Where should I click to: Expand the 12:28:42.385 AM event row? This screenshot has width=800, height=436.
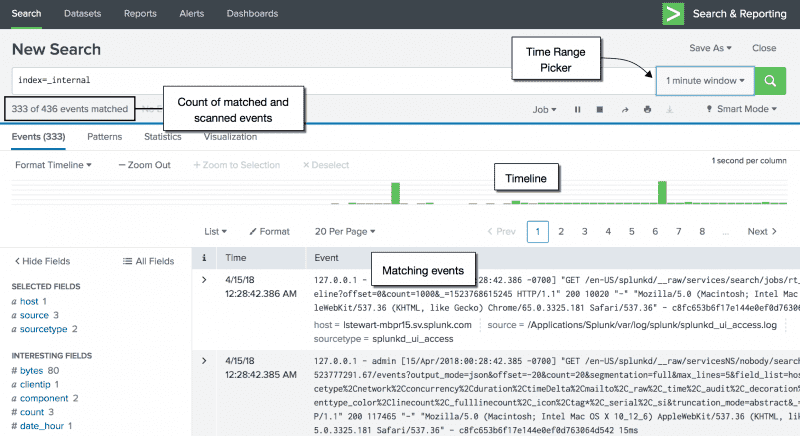click(x=204, y=361)
